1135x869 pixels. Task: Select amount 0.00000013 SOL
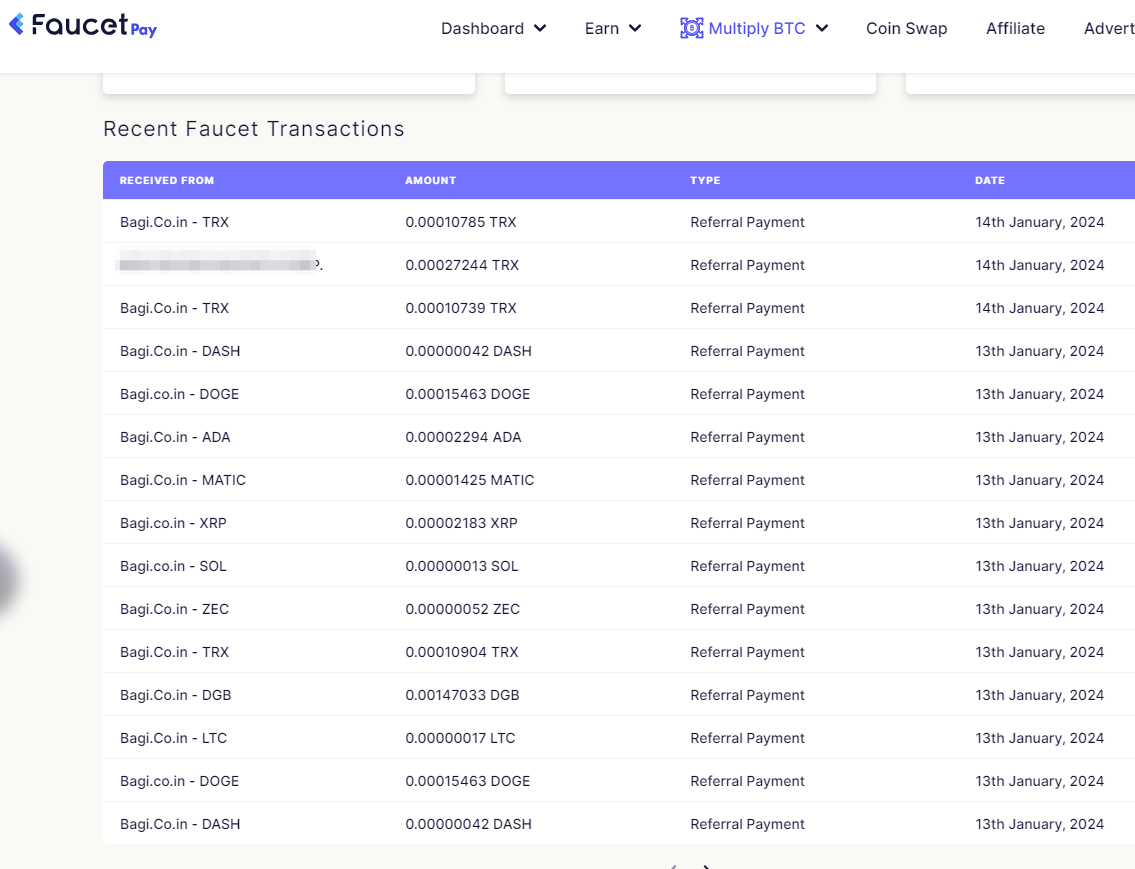(x=461, y=566)
